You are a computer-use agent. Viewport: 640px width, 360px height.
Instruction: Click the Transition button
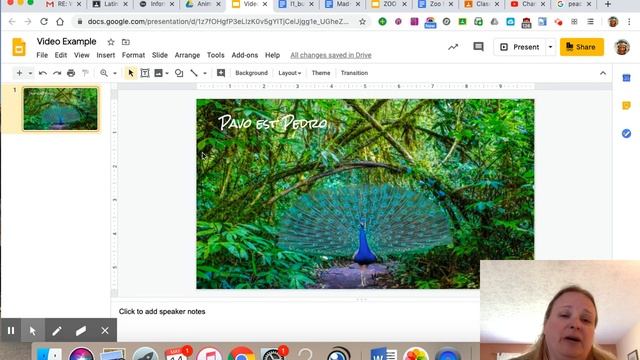pyautogui.click(x=354, y=73)
